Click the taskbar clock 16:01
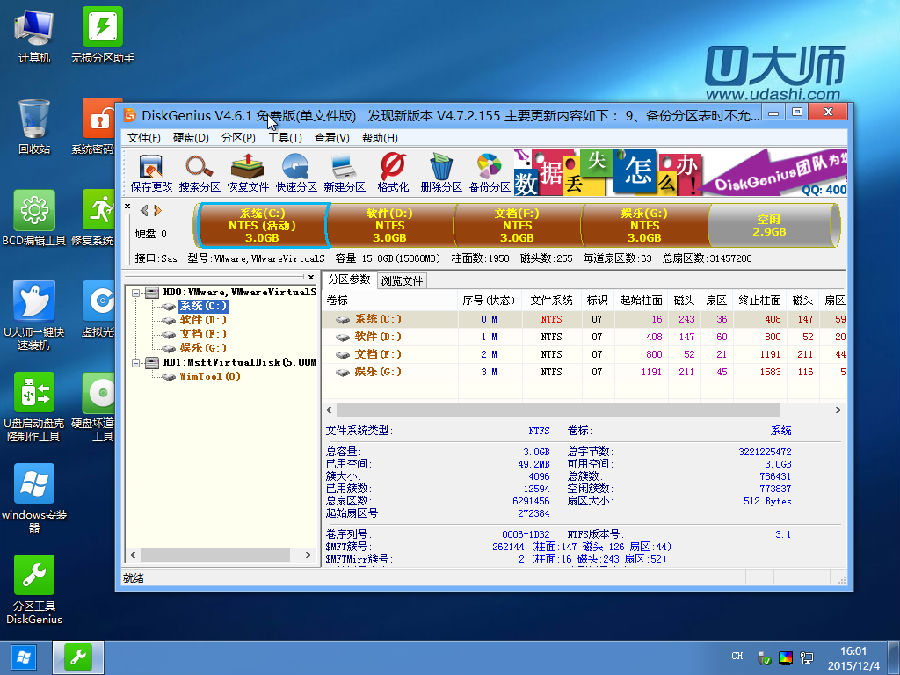900x675 pixels. tap(854, 651)
